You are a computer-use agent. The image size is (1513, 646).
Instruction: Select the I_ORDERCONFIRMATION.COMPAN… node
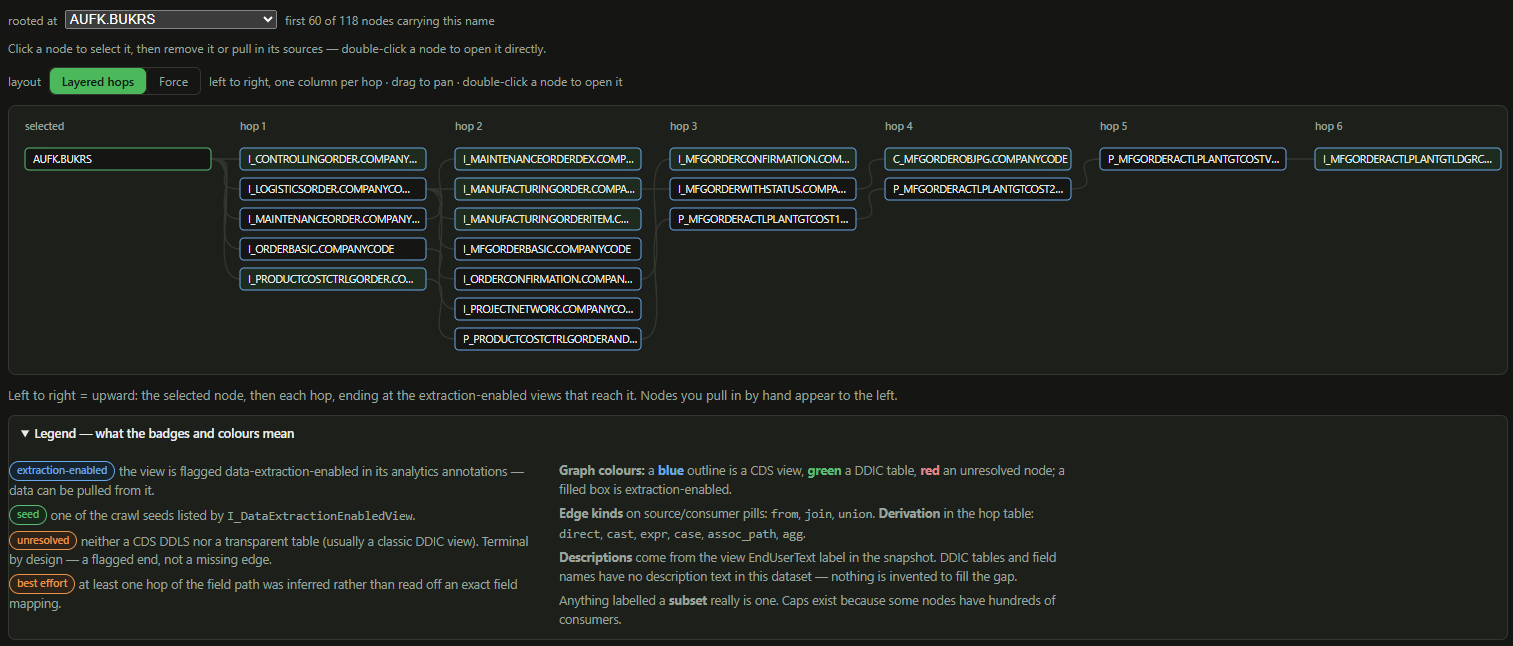(548, 279)
